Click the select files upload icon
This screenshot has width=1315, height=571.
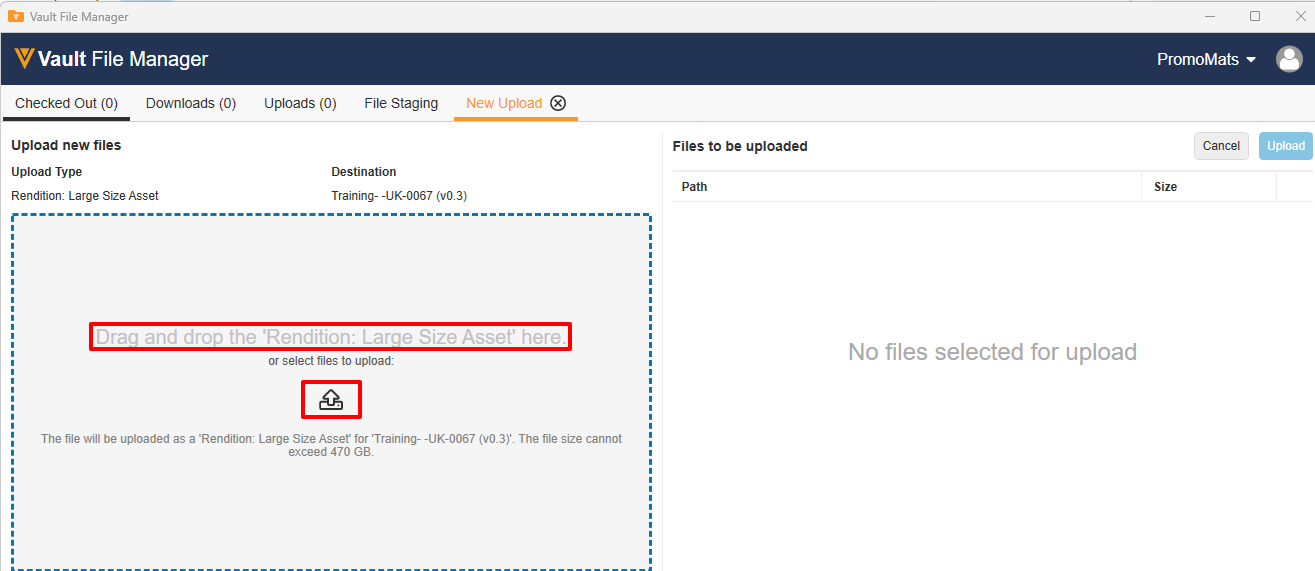tap(331, 400)
